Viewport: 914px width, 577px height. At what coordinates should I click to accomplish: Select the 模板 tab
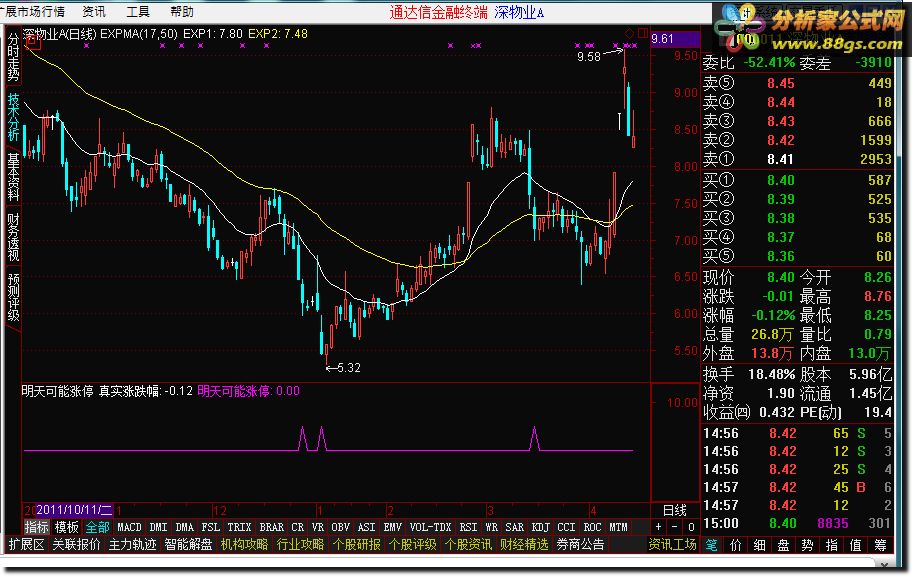(x=66, y=527)
